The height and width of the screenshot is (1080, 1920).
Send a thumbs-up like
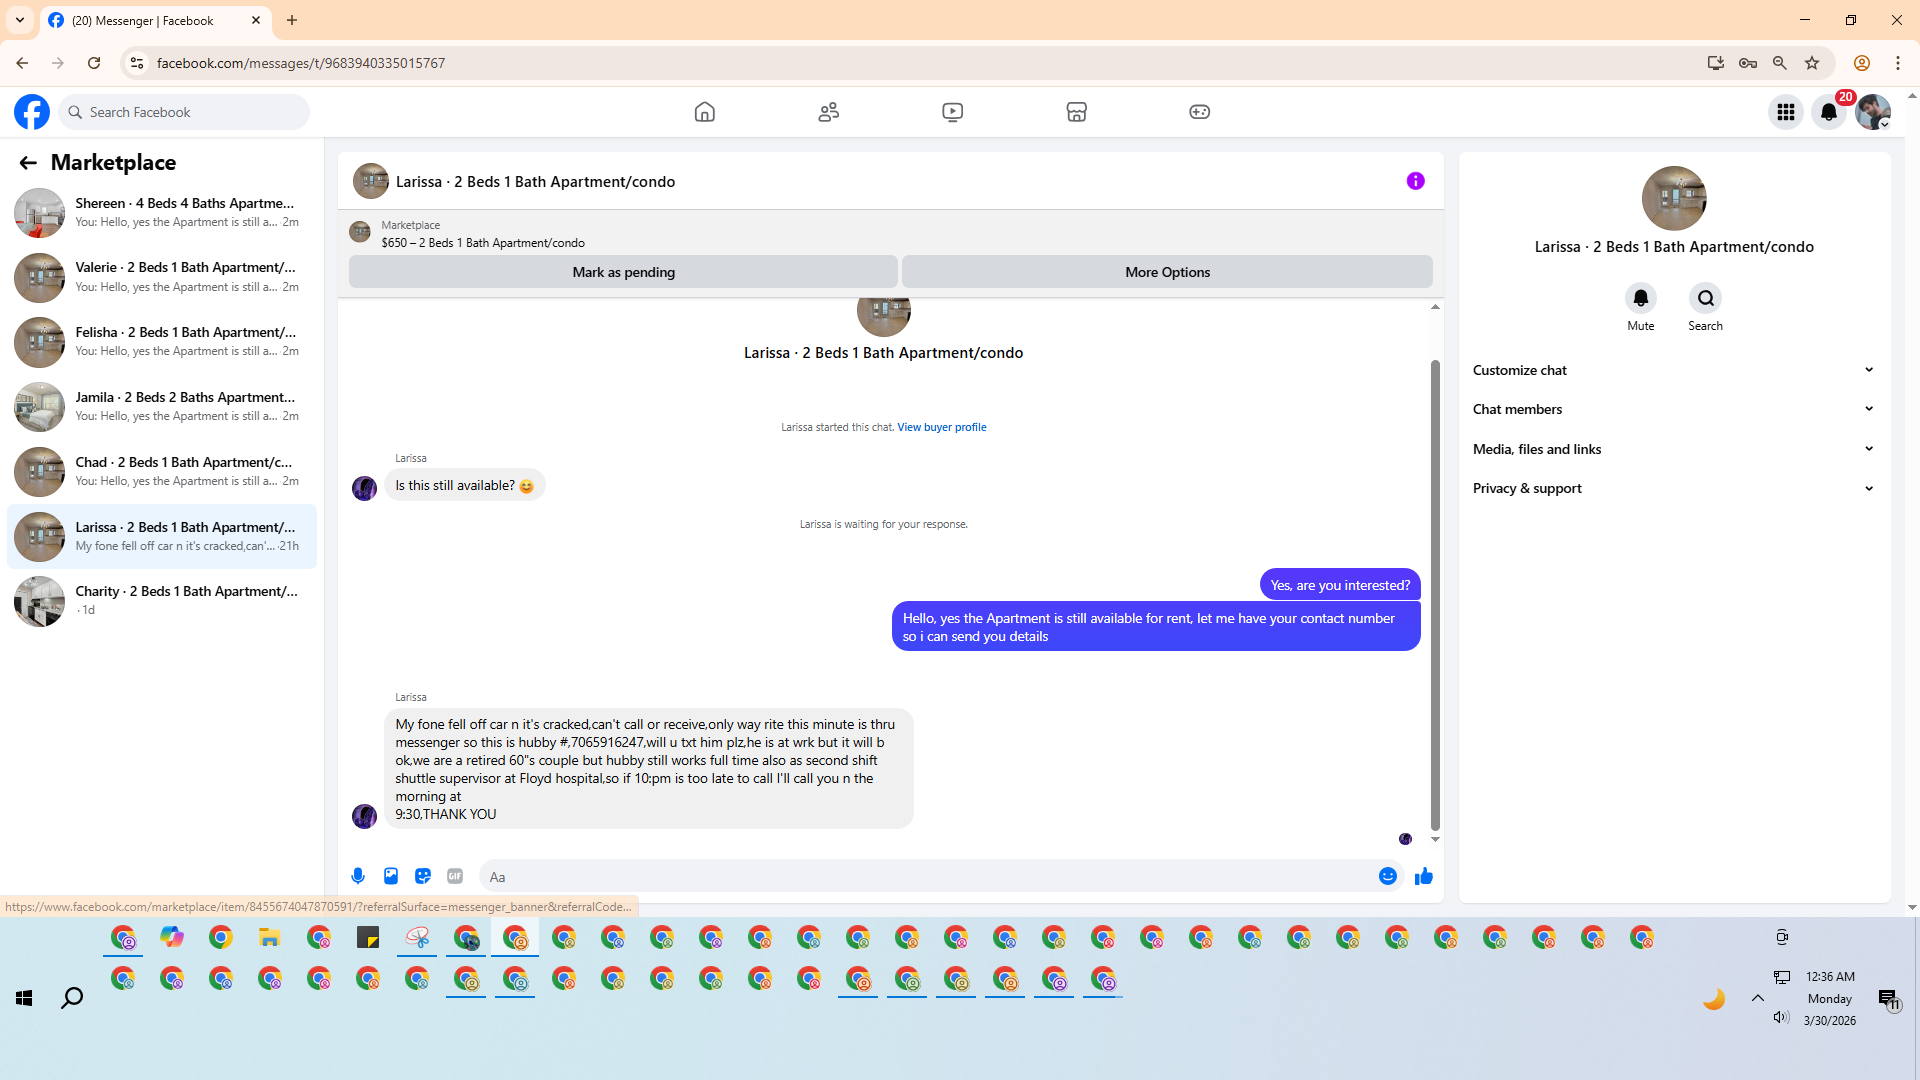coord(1424,876)
